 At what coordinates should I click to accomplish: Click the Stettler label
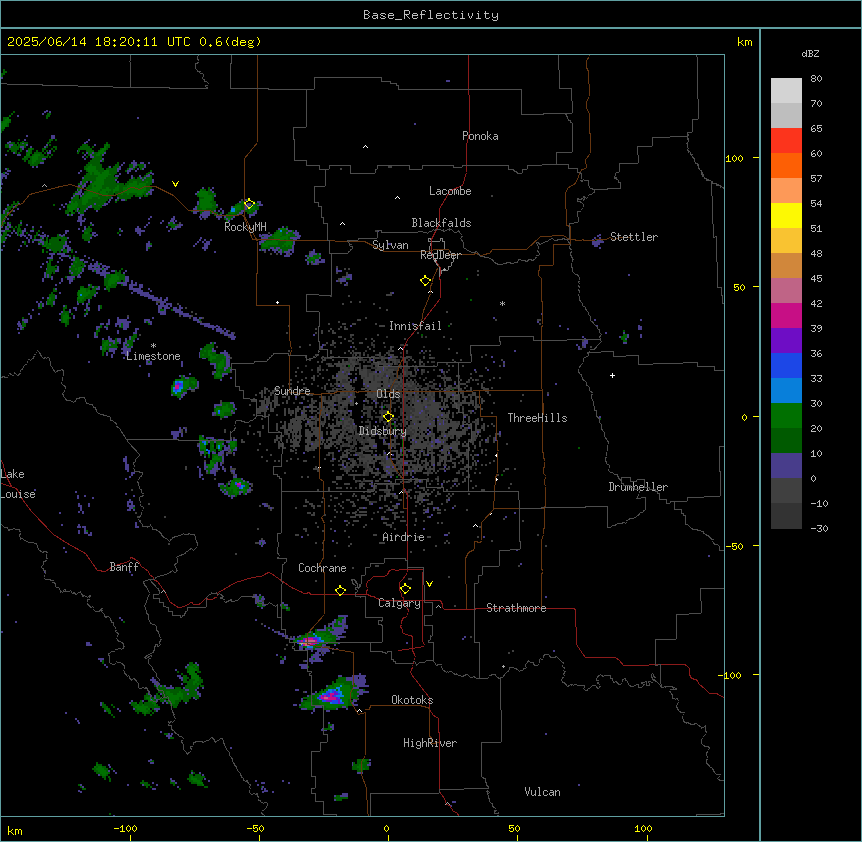pos(634,237)
